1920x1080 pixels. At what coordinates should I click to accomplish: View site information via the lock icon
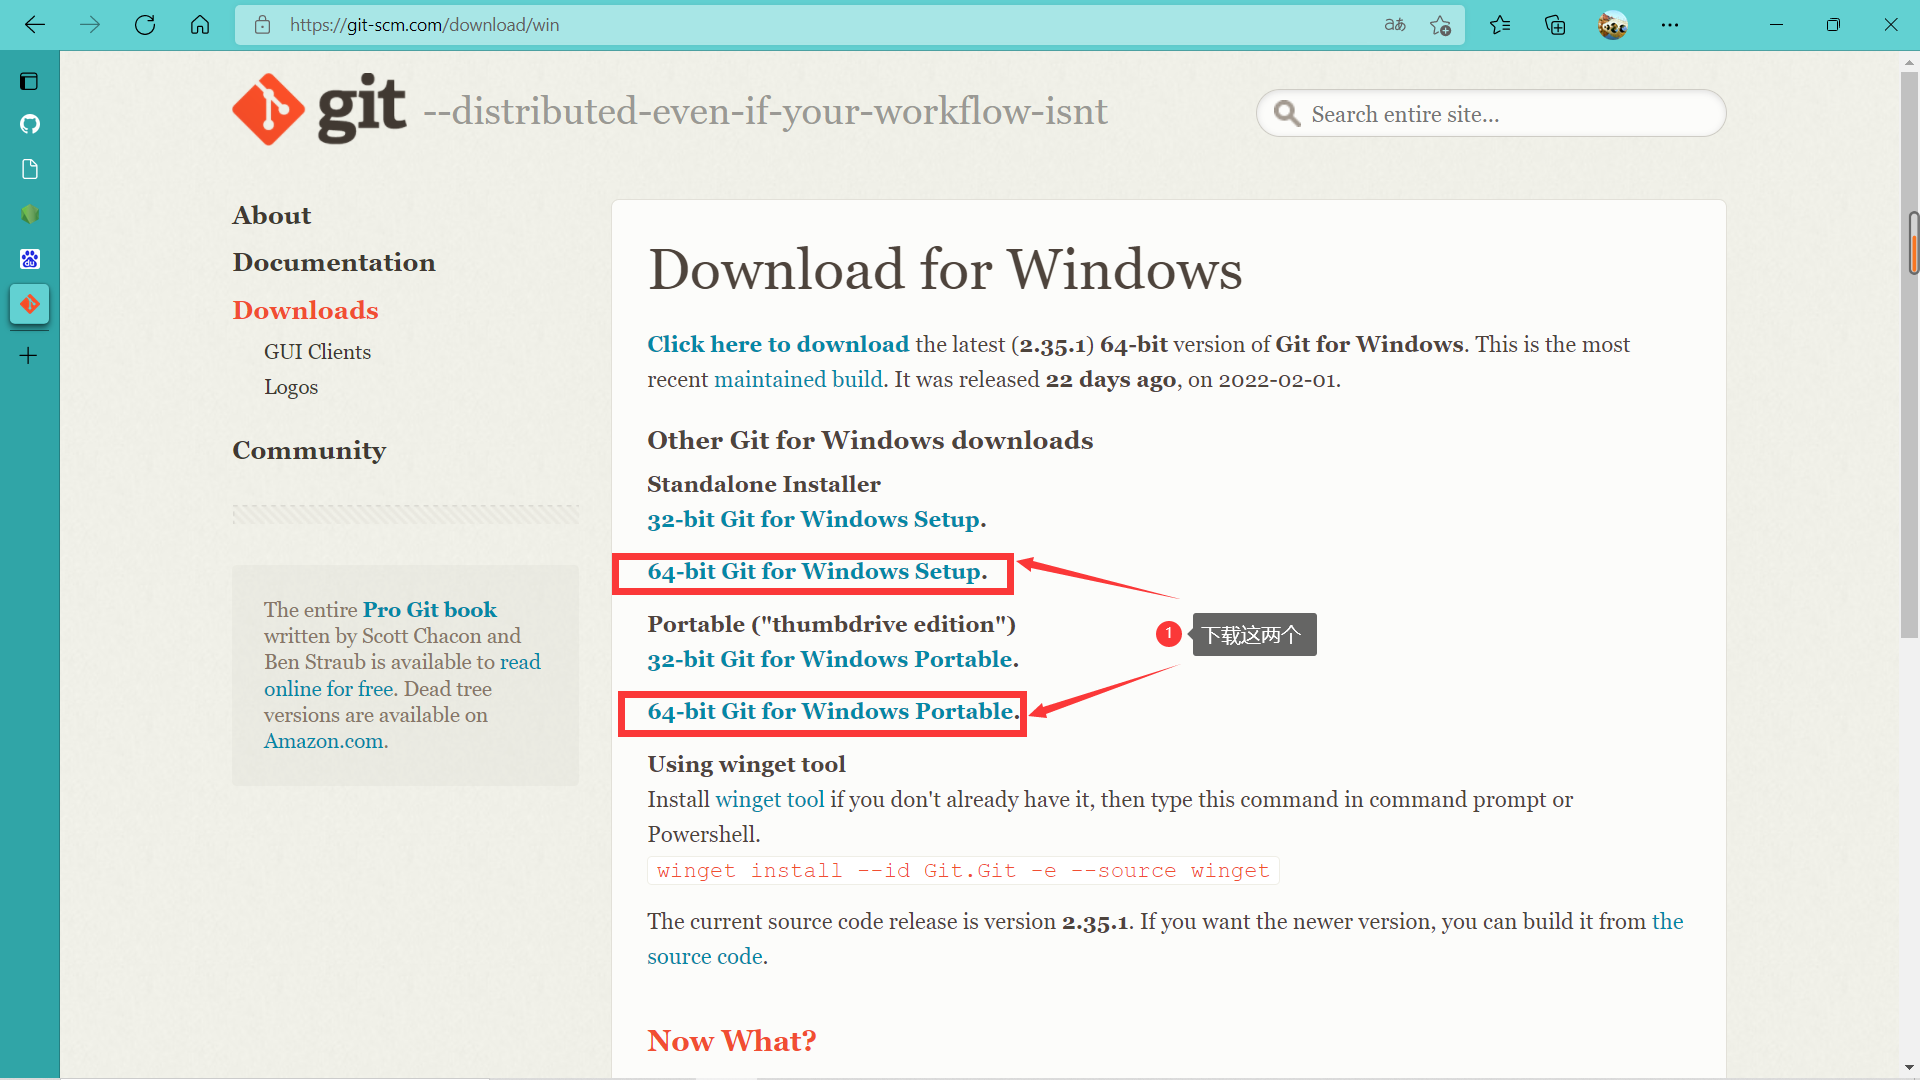(x=262, y=25)
